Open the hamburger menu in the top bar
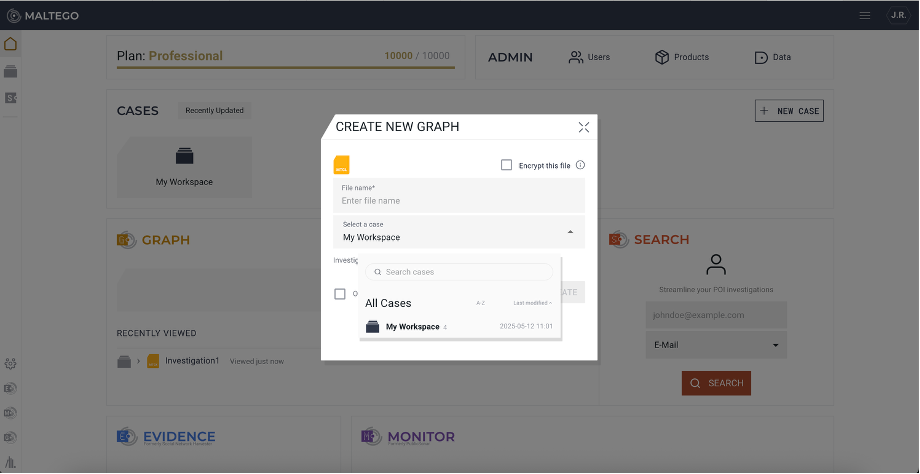Viewport: 920px width, 474px height. 865,16
